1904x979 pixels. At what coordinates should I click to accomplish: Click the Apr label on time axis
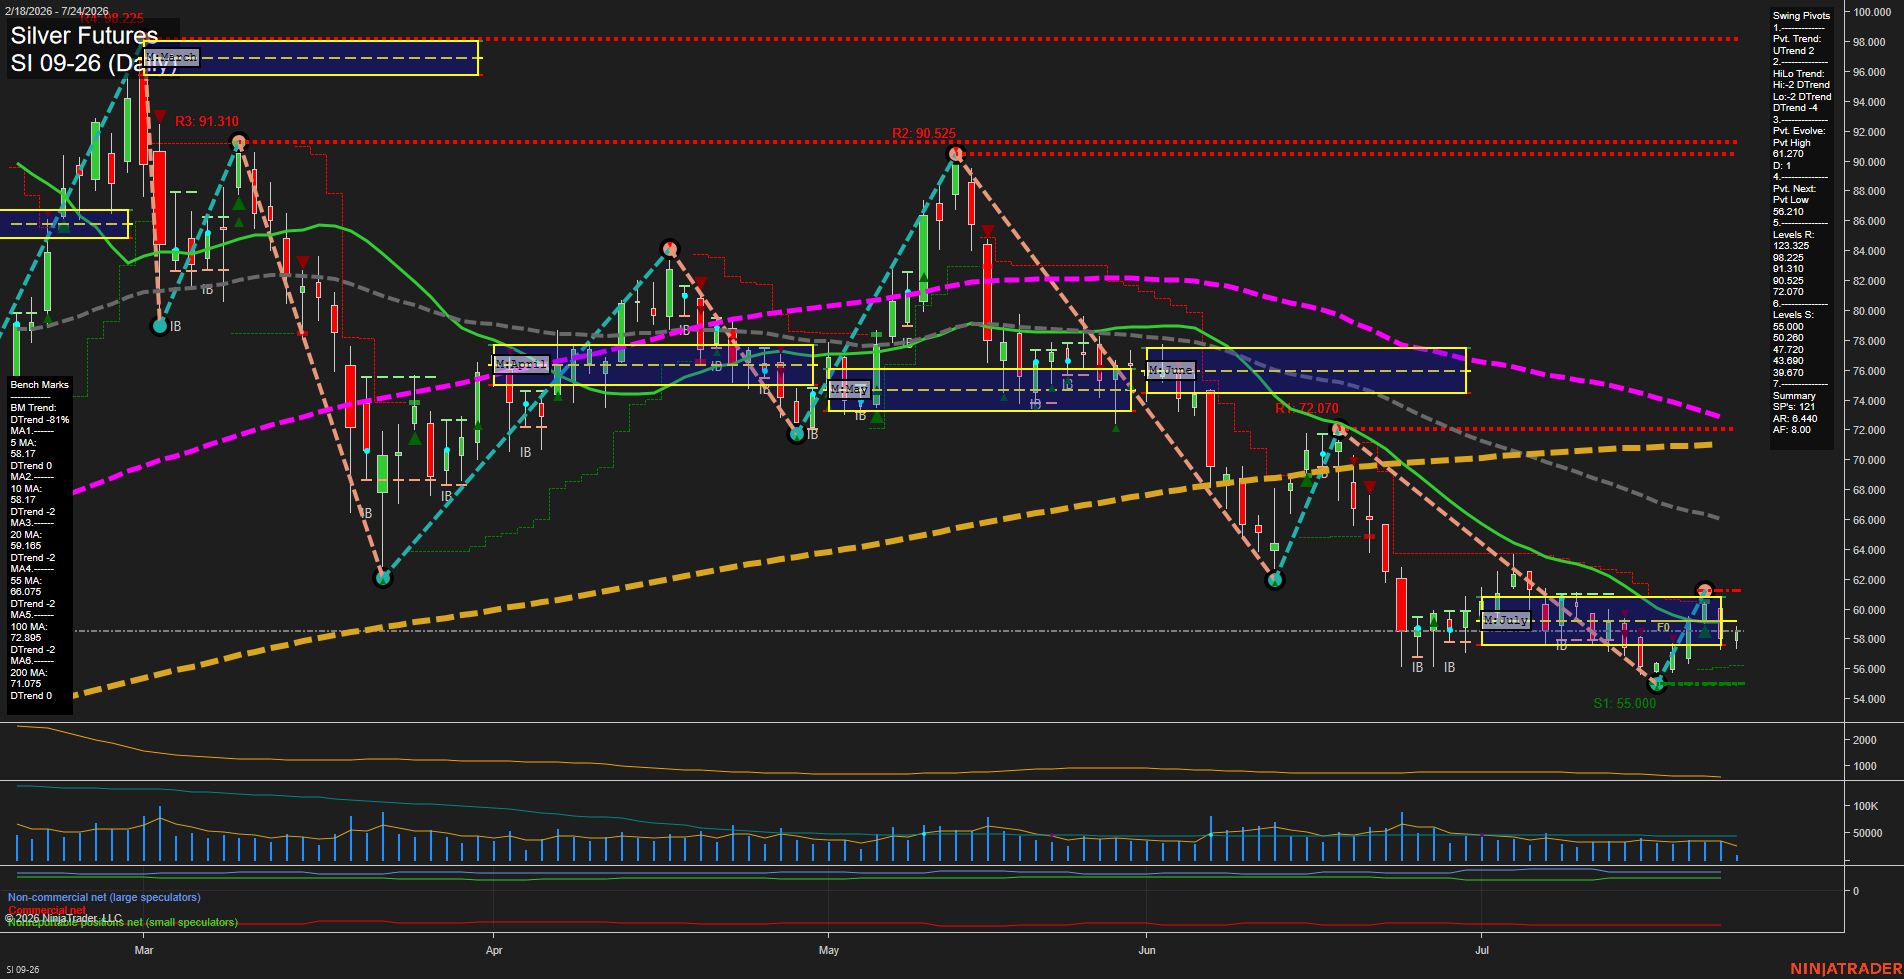494,950
